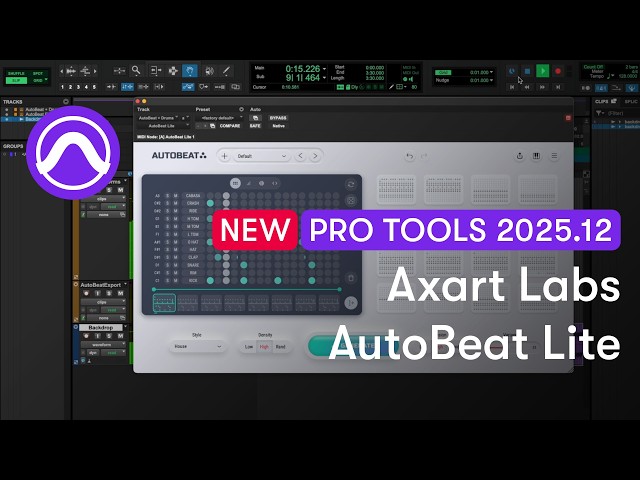This screenshot has width=640, height=480.
Task: Mute the Backdrop track
Action: click(120, 336)
